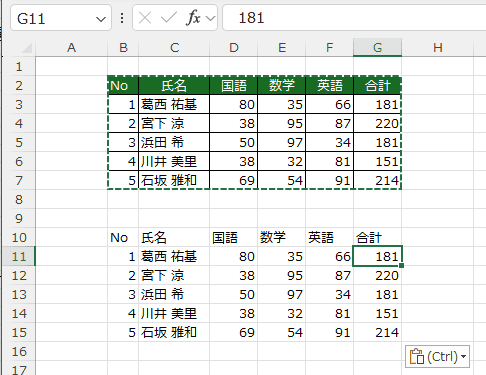Select row 11 header
Image resolution: width=486 pixels, height=375 pixels.
19,256
